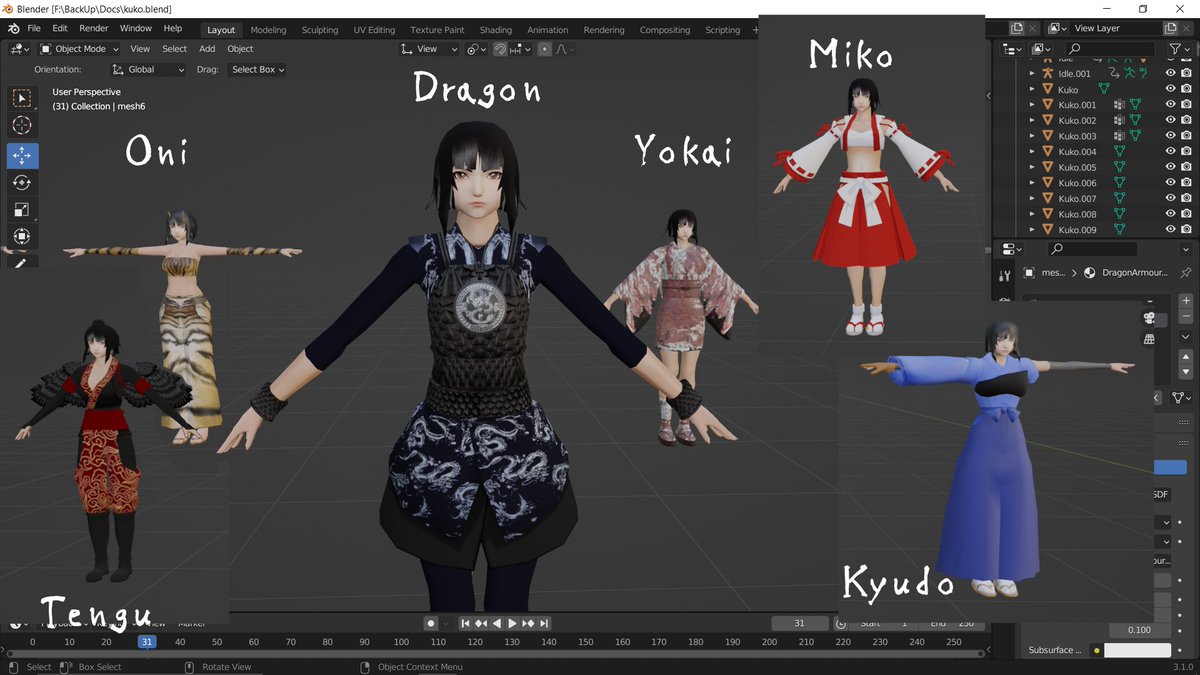Activate the Transform tool
The image size is (1200, 675).
point(22,237)
